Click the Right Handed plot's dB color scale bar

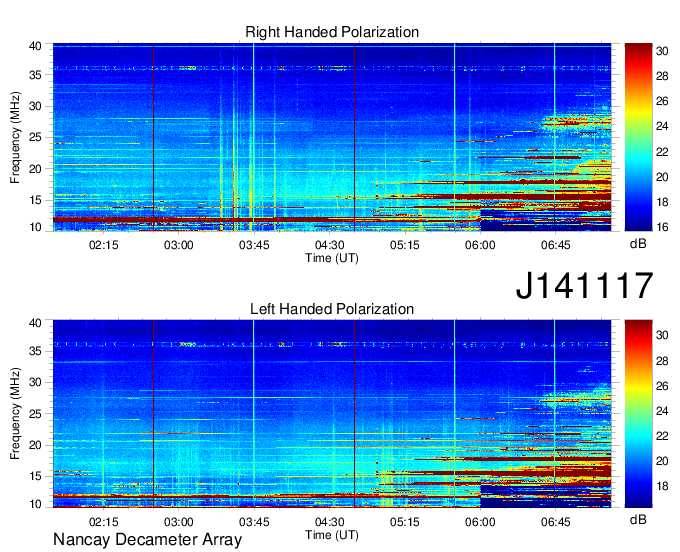[x=638, y=137]
